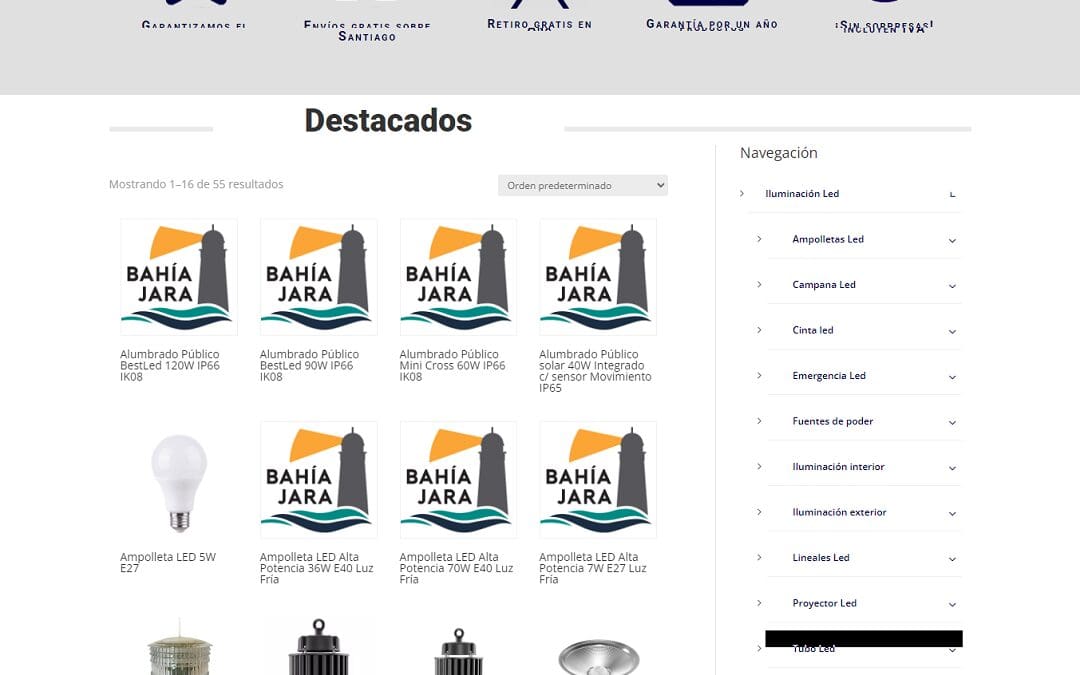Click the Alumbrado Público BestLed 90W IP66 title
1080x675 pixels.
pos(309,365)
